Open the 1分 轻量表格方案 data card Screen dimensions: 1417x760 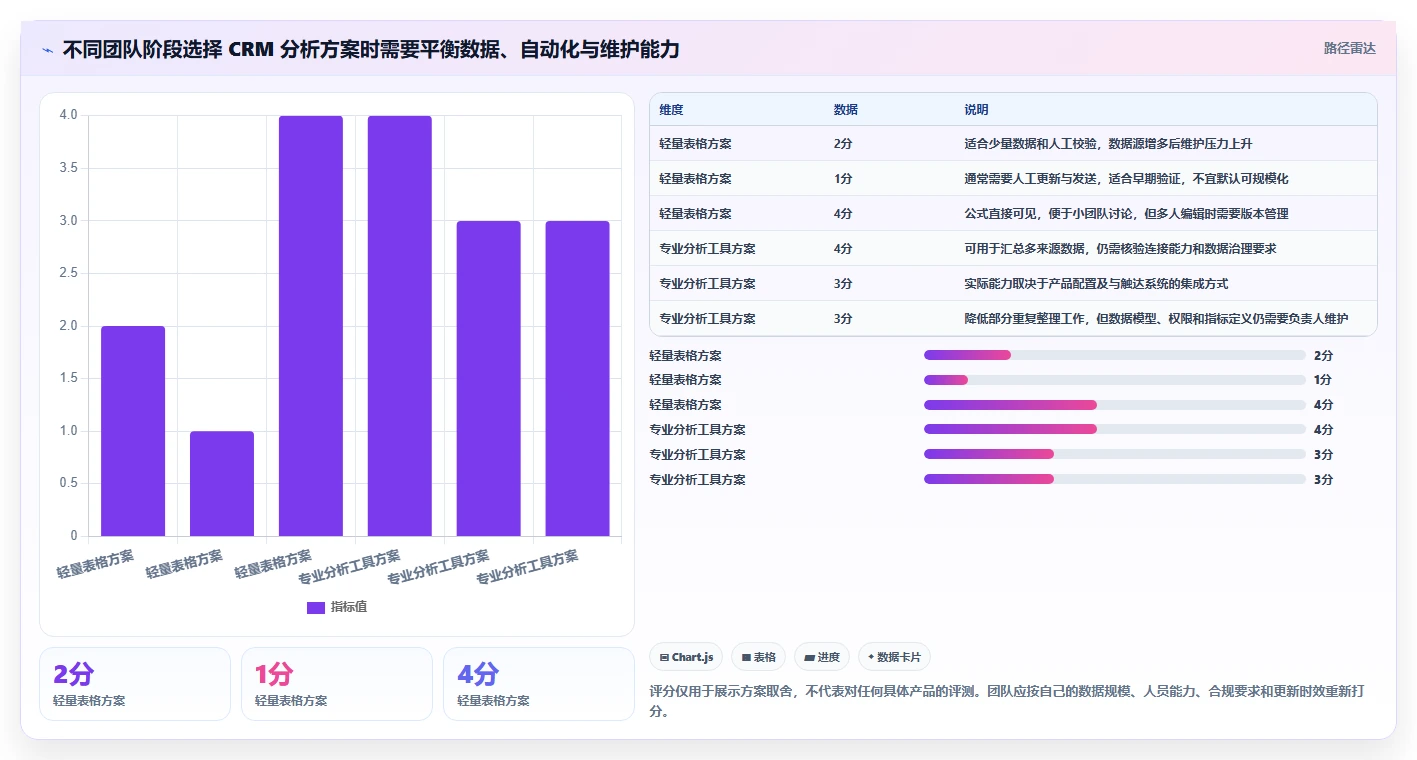tap(337, 684)
